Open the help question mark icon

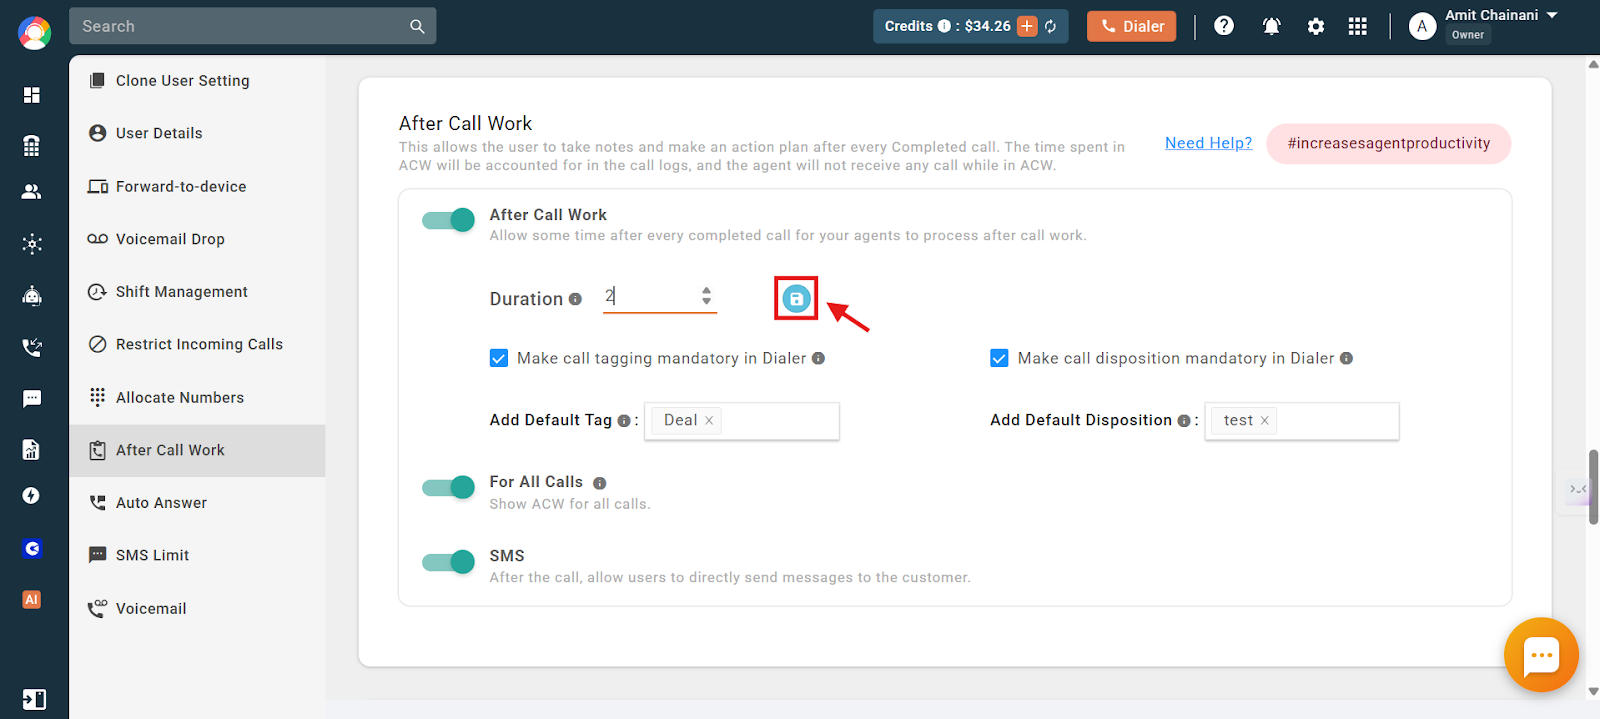click(x=1224, y=26)
